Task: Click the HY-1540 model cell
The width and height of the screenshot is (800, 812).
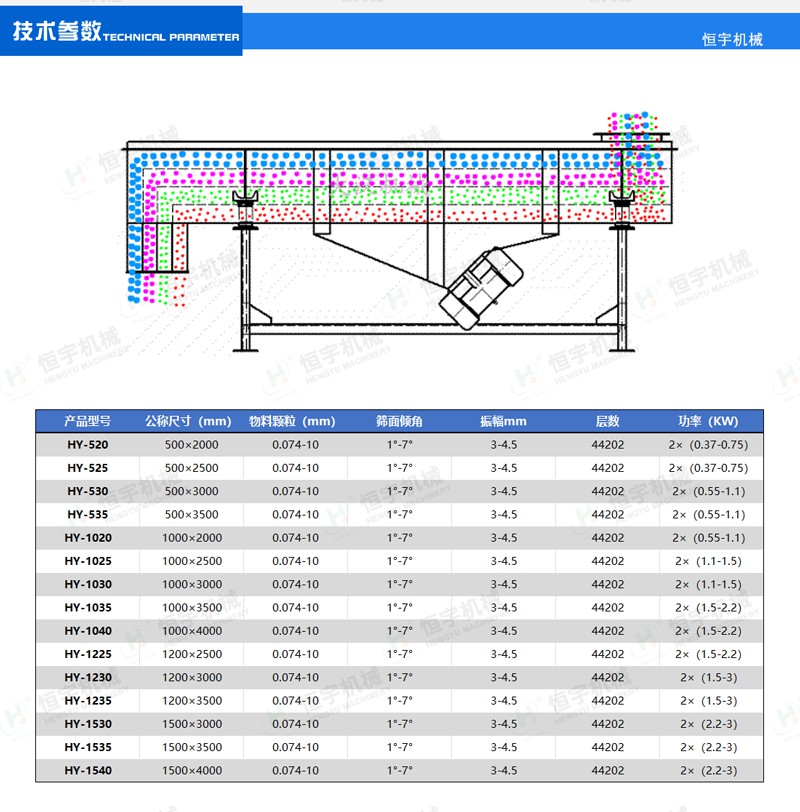Action: point(88,770)
